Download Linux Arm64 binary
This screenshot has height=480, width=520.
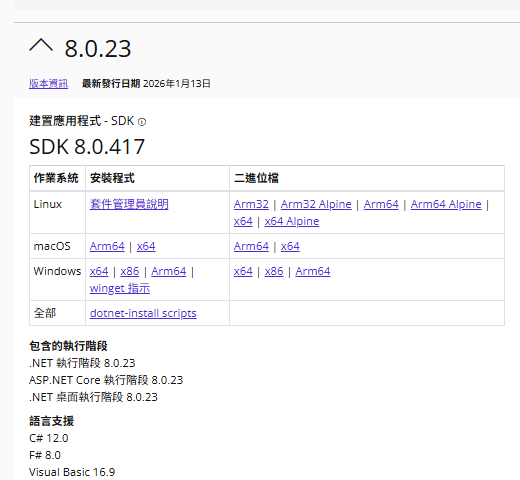(381, 204)
